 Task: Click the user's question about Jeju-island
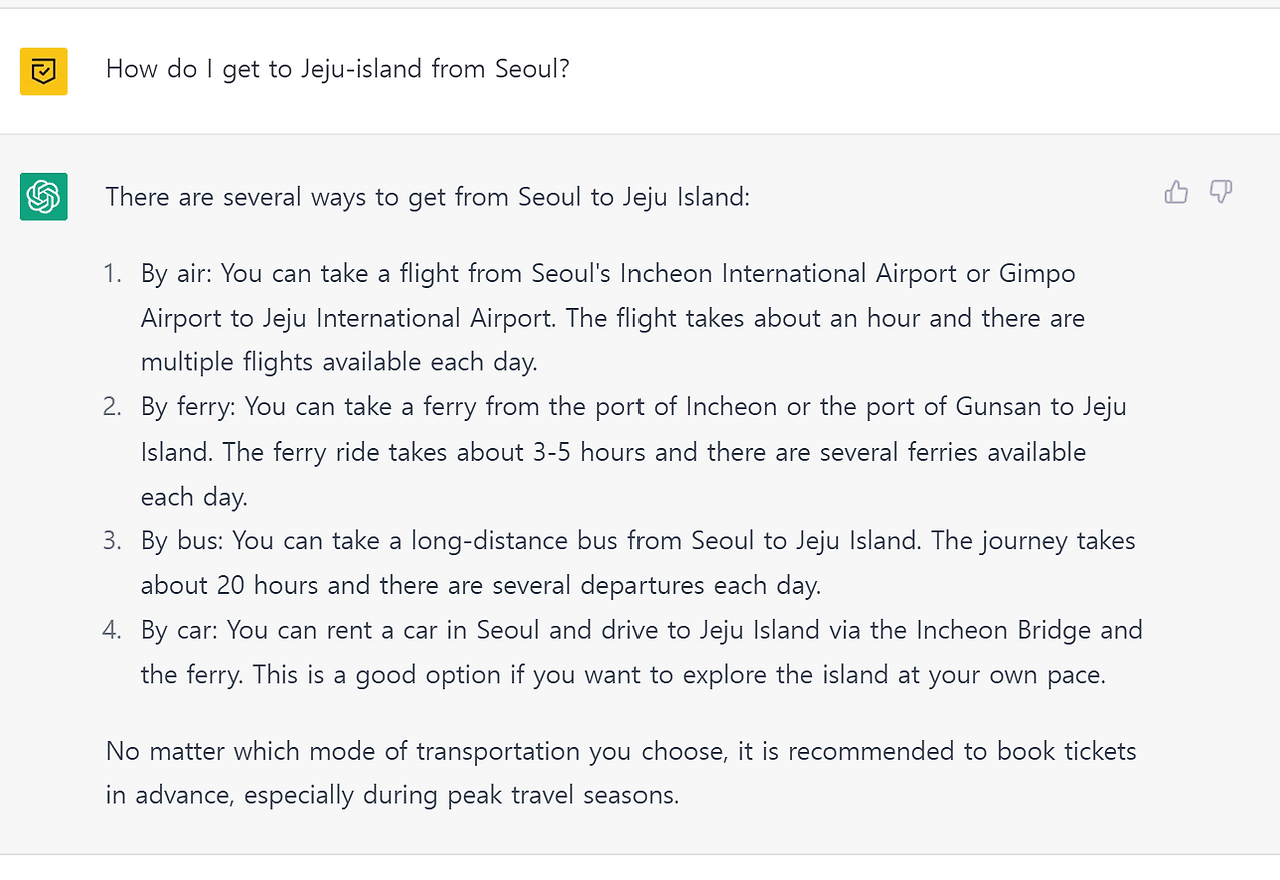click(x=337, y=69)
